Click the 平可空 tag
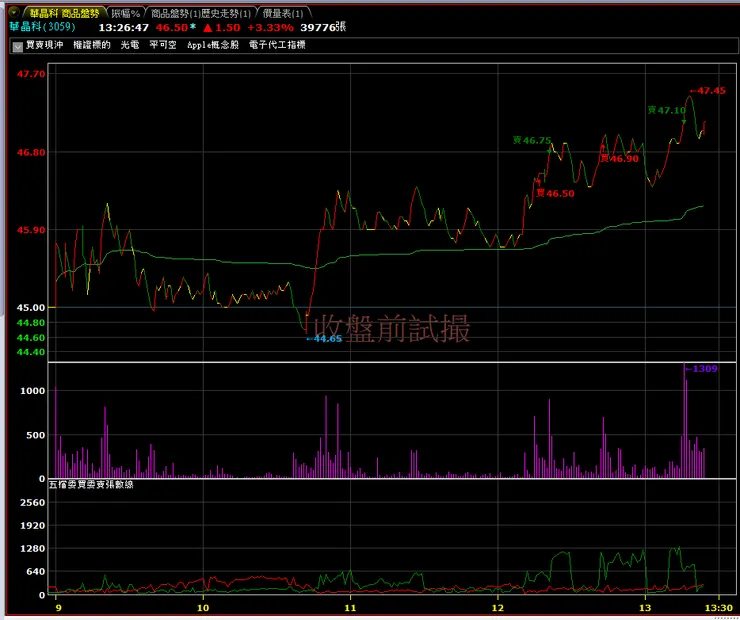The height and width of the screenshot is (620, 740). 163,45
